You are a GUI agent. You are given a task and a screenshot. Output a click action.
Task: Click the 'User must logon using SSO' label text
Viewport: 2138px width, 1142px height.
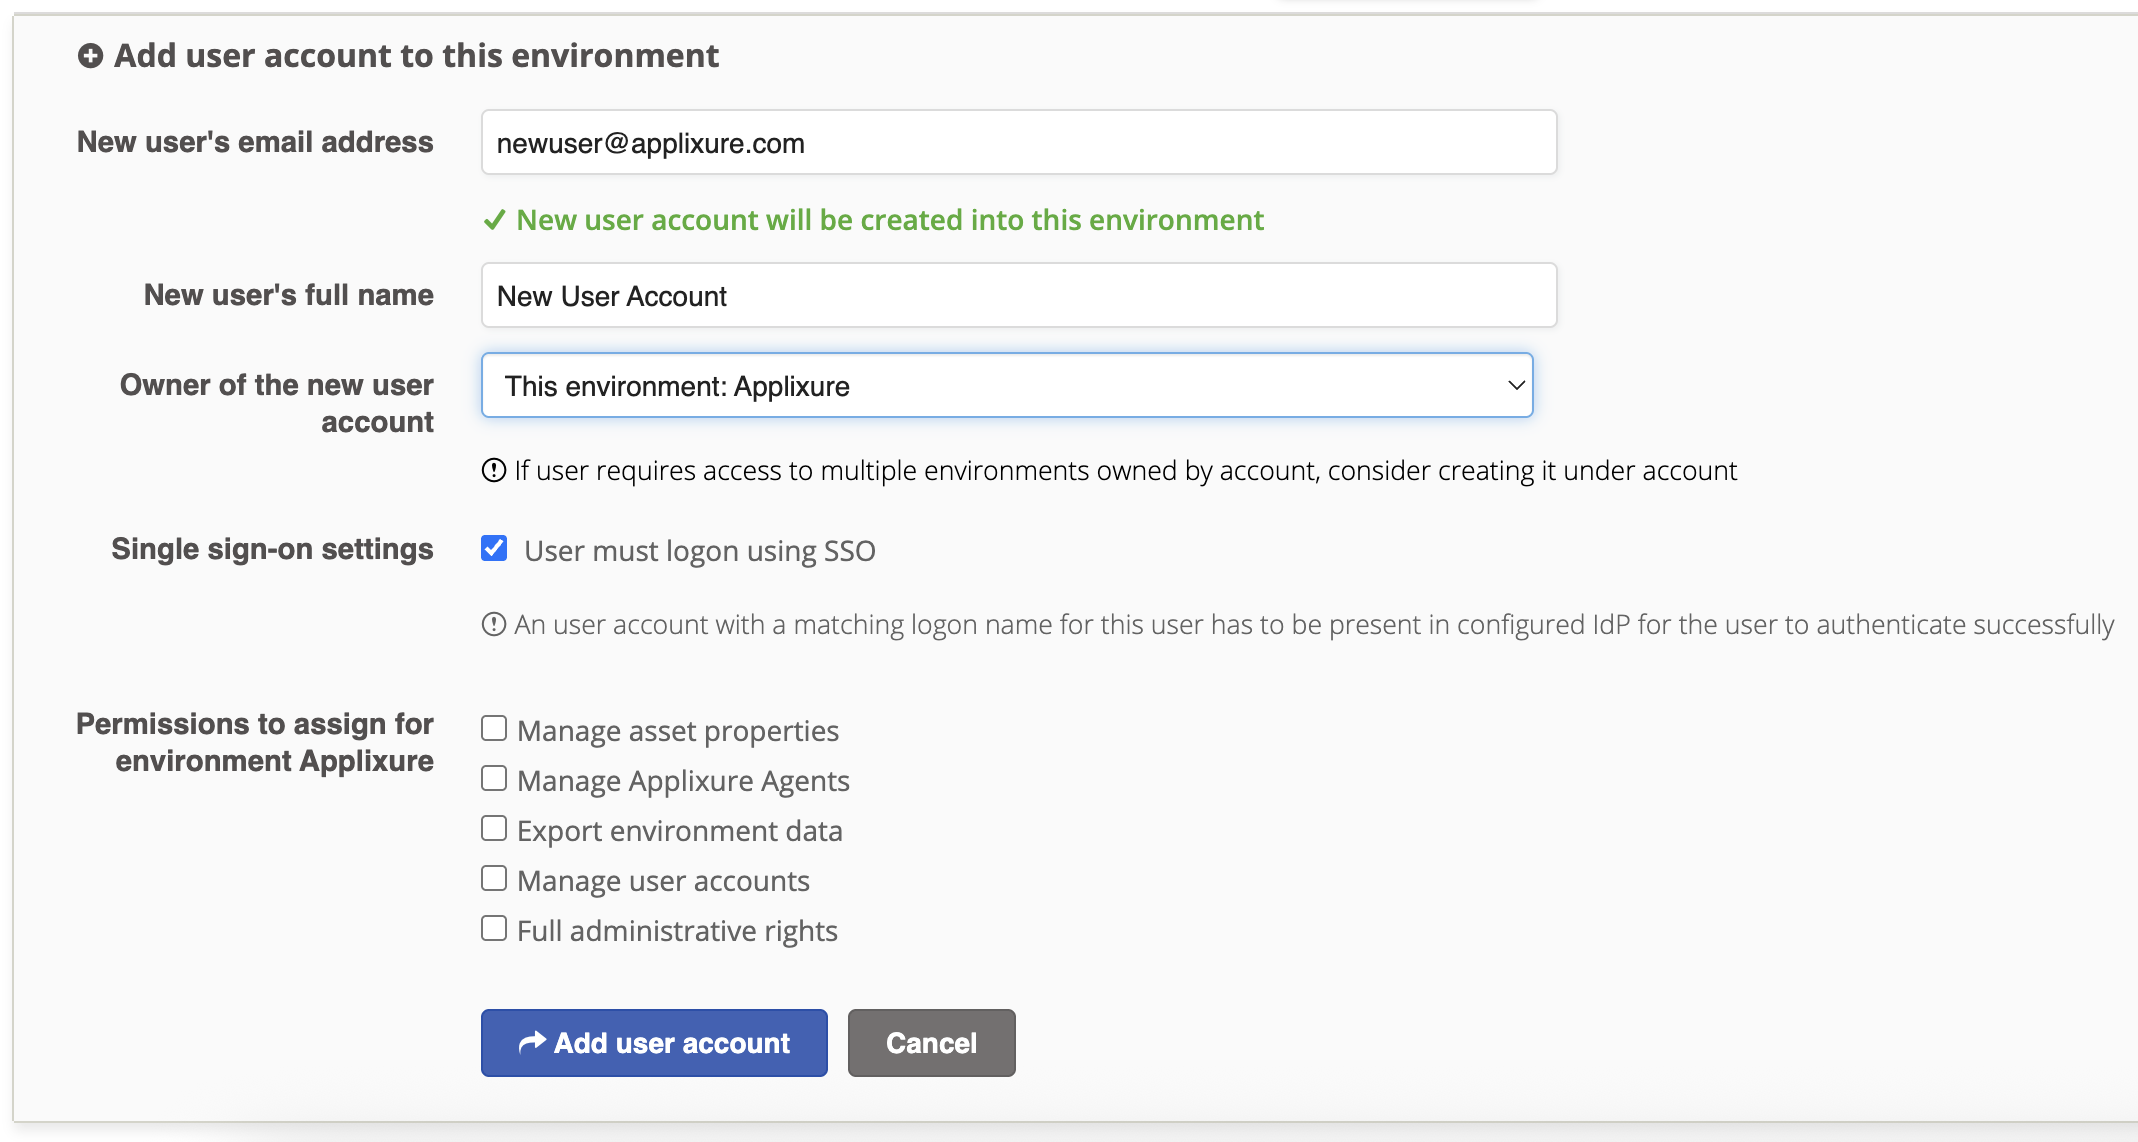coord(700,551)
